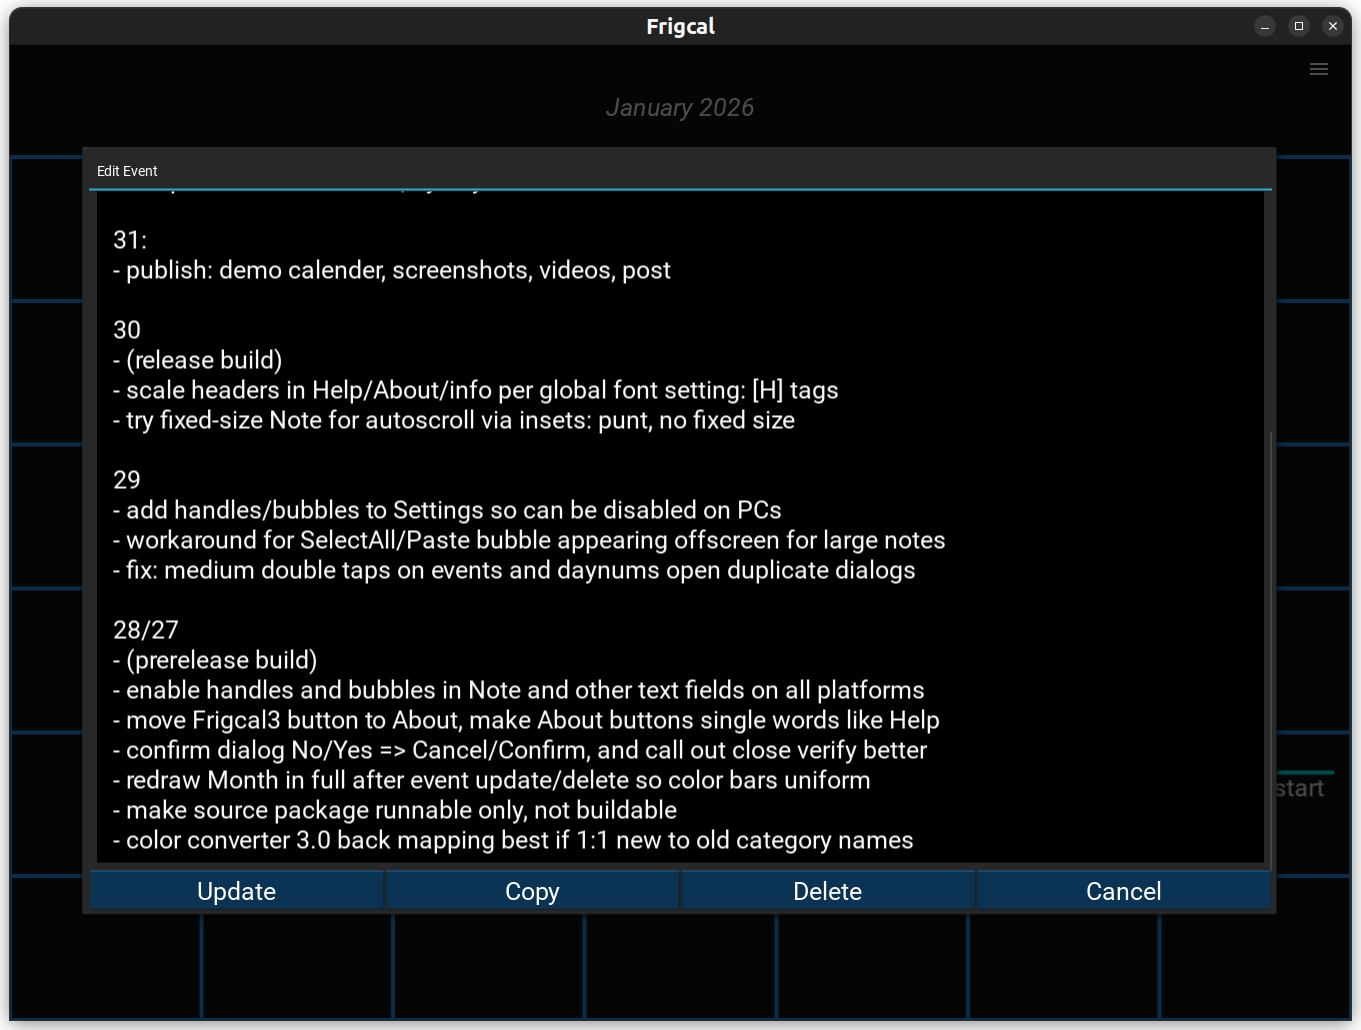The width and height of the screenshot is (1361, 1030).
Task: Click the Copy button
Action: pyautogui.click(x=532, y=891)
